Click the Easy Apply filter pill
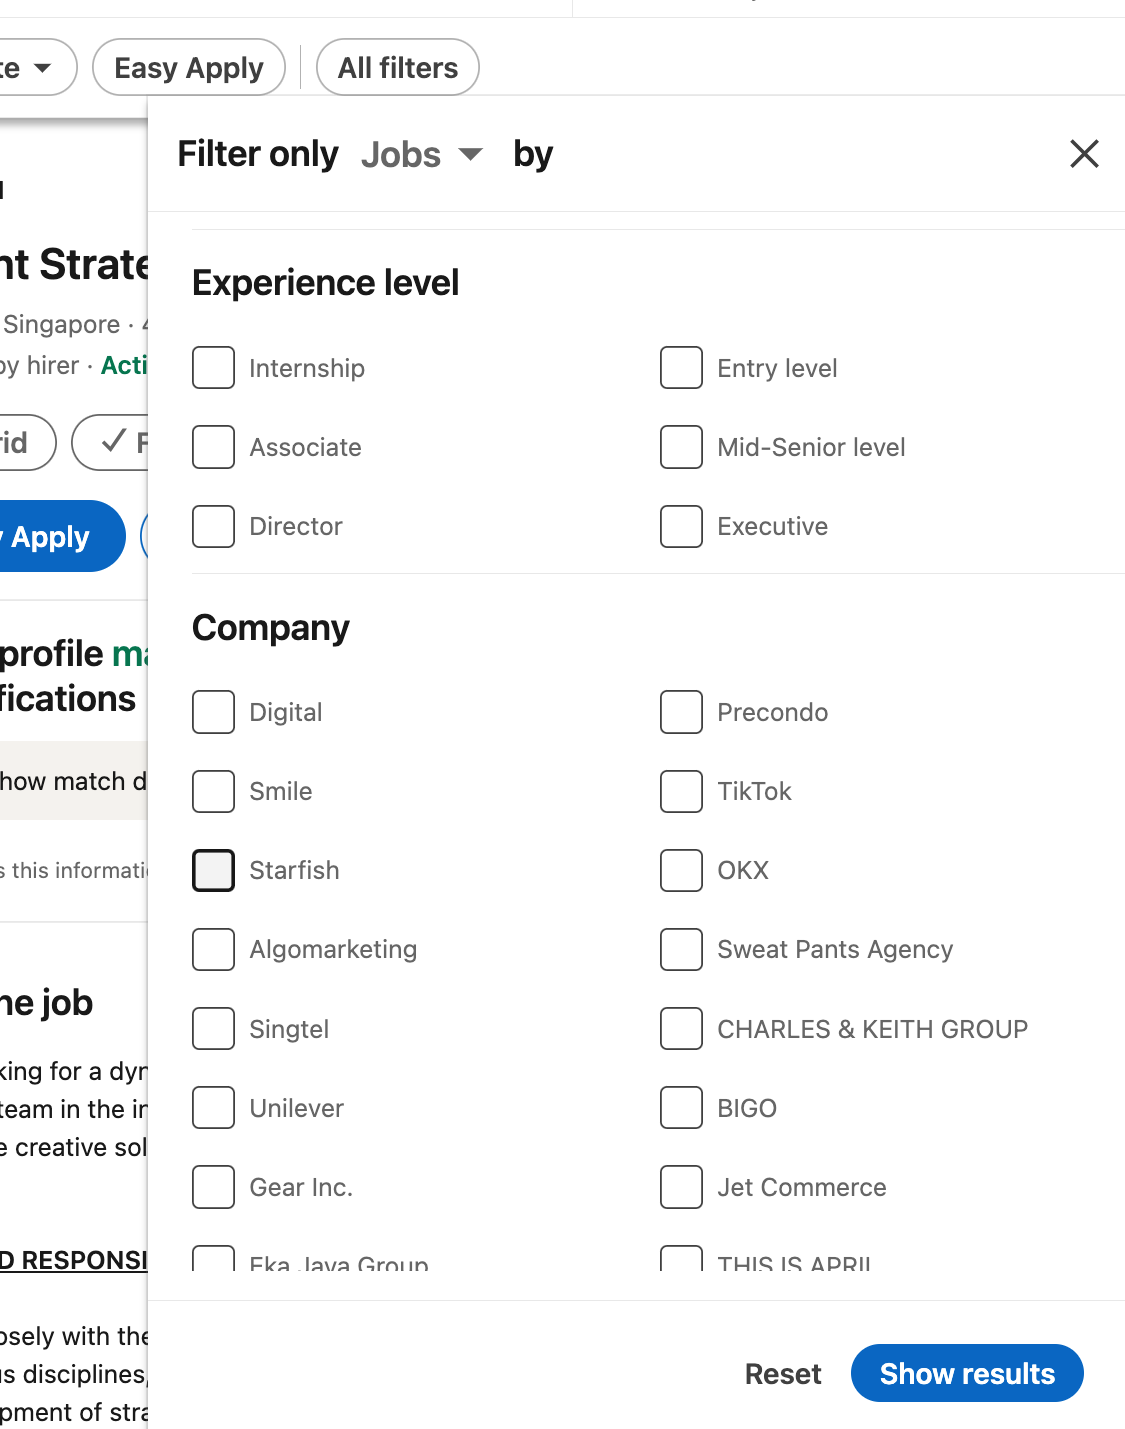This screenshot has height=1429, width=1125. (x=188, y=67)
